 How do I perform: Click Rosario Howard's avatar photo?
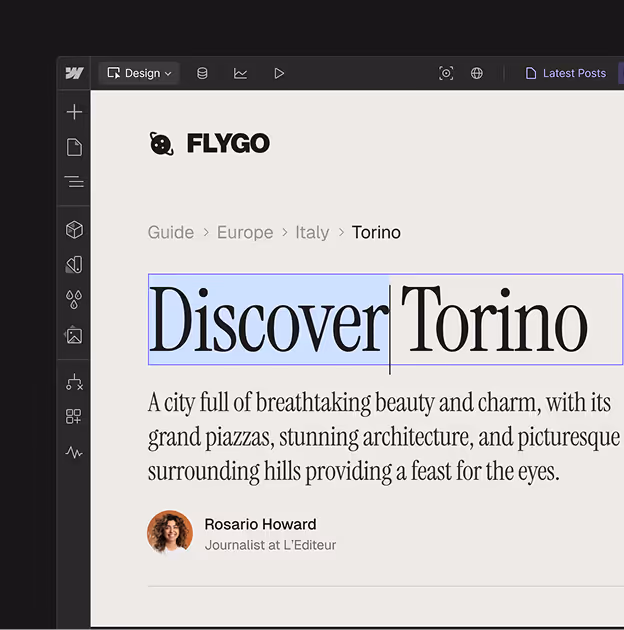coord(170,533)
